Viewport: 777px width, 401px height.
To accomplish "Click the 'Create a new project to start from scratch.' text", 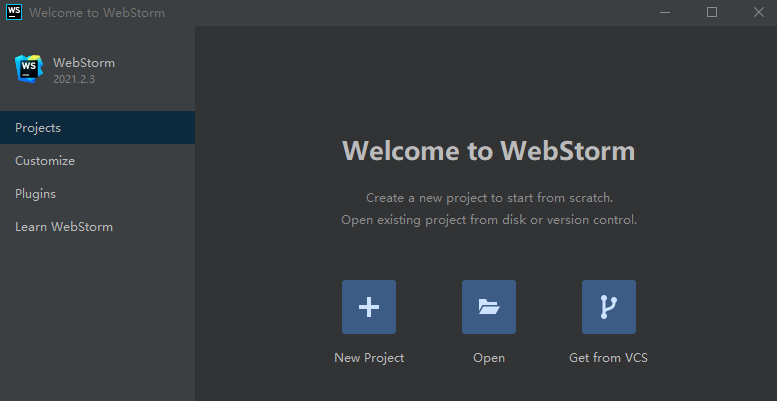I will pos(490,198).
